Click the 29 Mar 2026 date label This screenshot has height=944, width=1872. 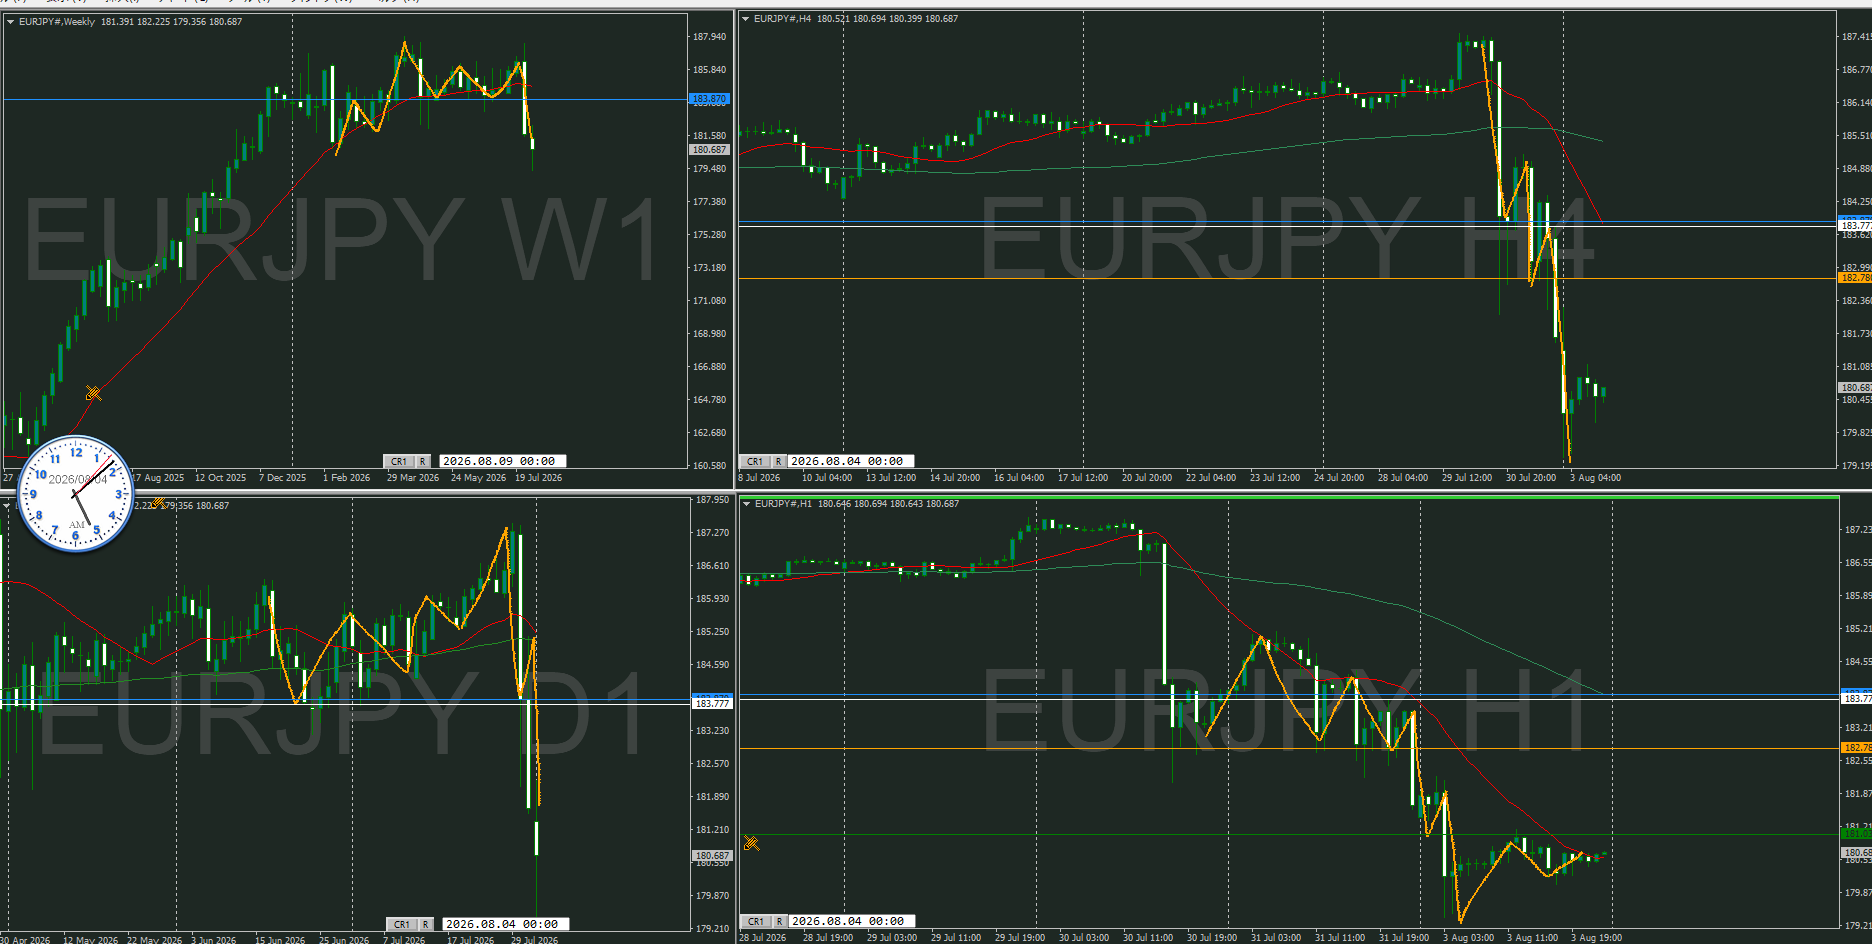click(413, 478)
